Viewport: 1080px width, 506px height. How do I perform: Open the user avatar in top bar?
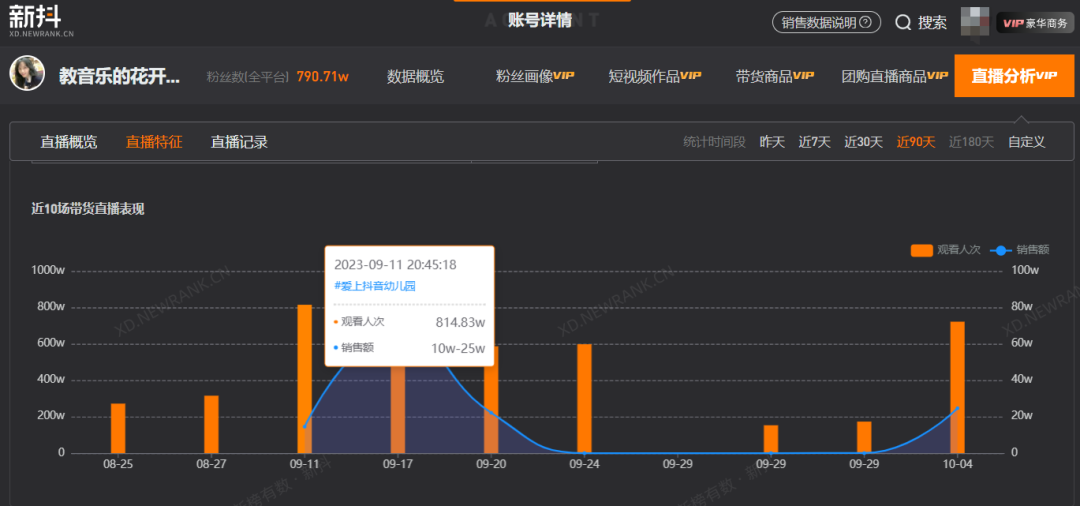[975, 22]
